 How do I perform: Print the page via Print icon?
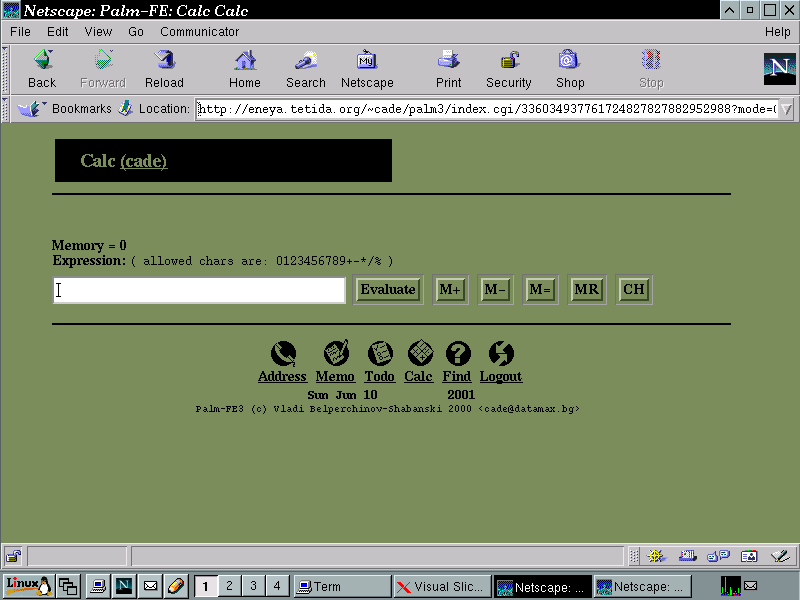click(x=448, y=61)
